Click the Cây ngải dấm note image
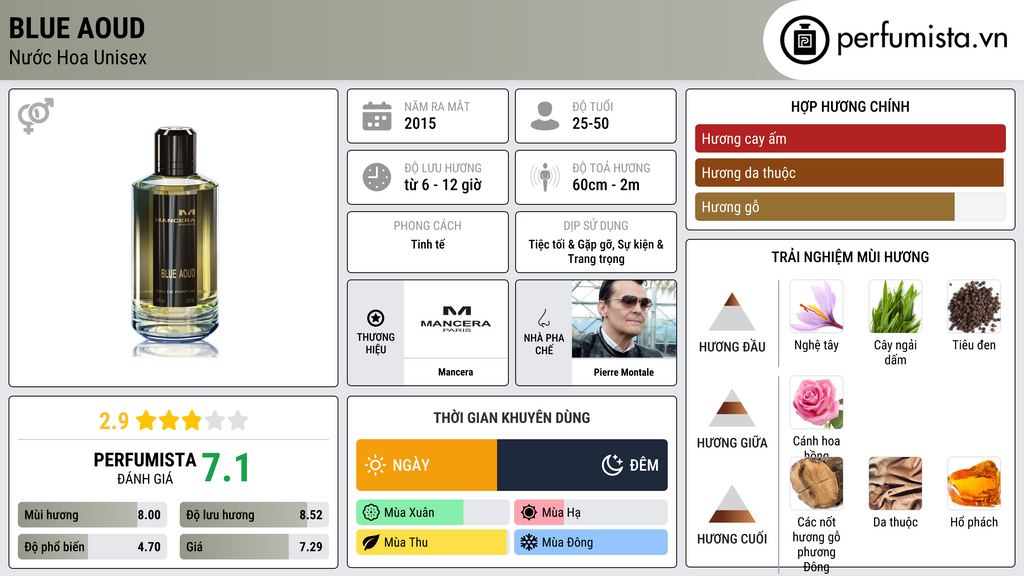Viewport: 1024px width, 576px height. click(895, 307)
